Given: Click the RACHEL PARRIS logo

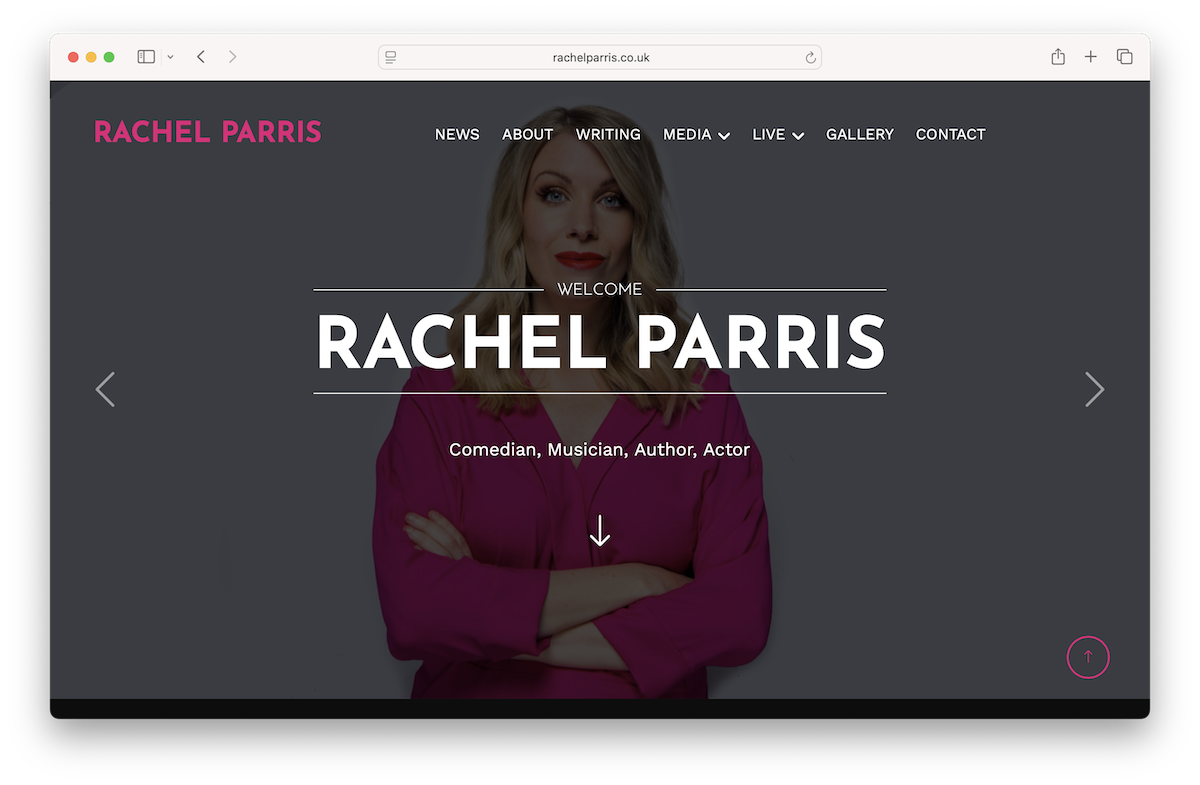Looking at the screenshot, I should click(x=208, y=131).
